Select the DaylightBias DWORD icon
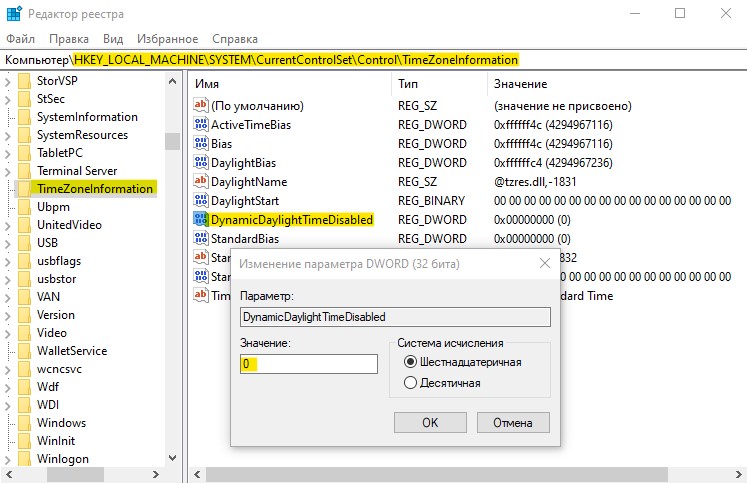The image size is (747, 483). (x=201, y=162)
